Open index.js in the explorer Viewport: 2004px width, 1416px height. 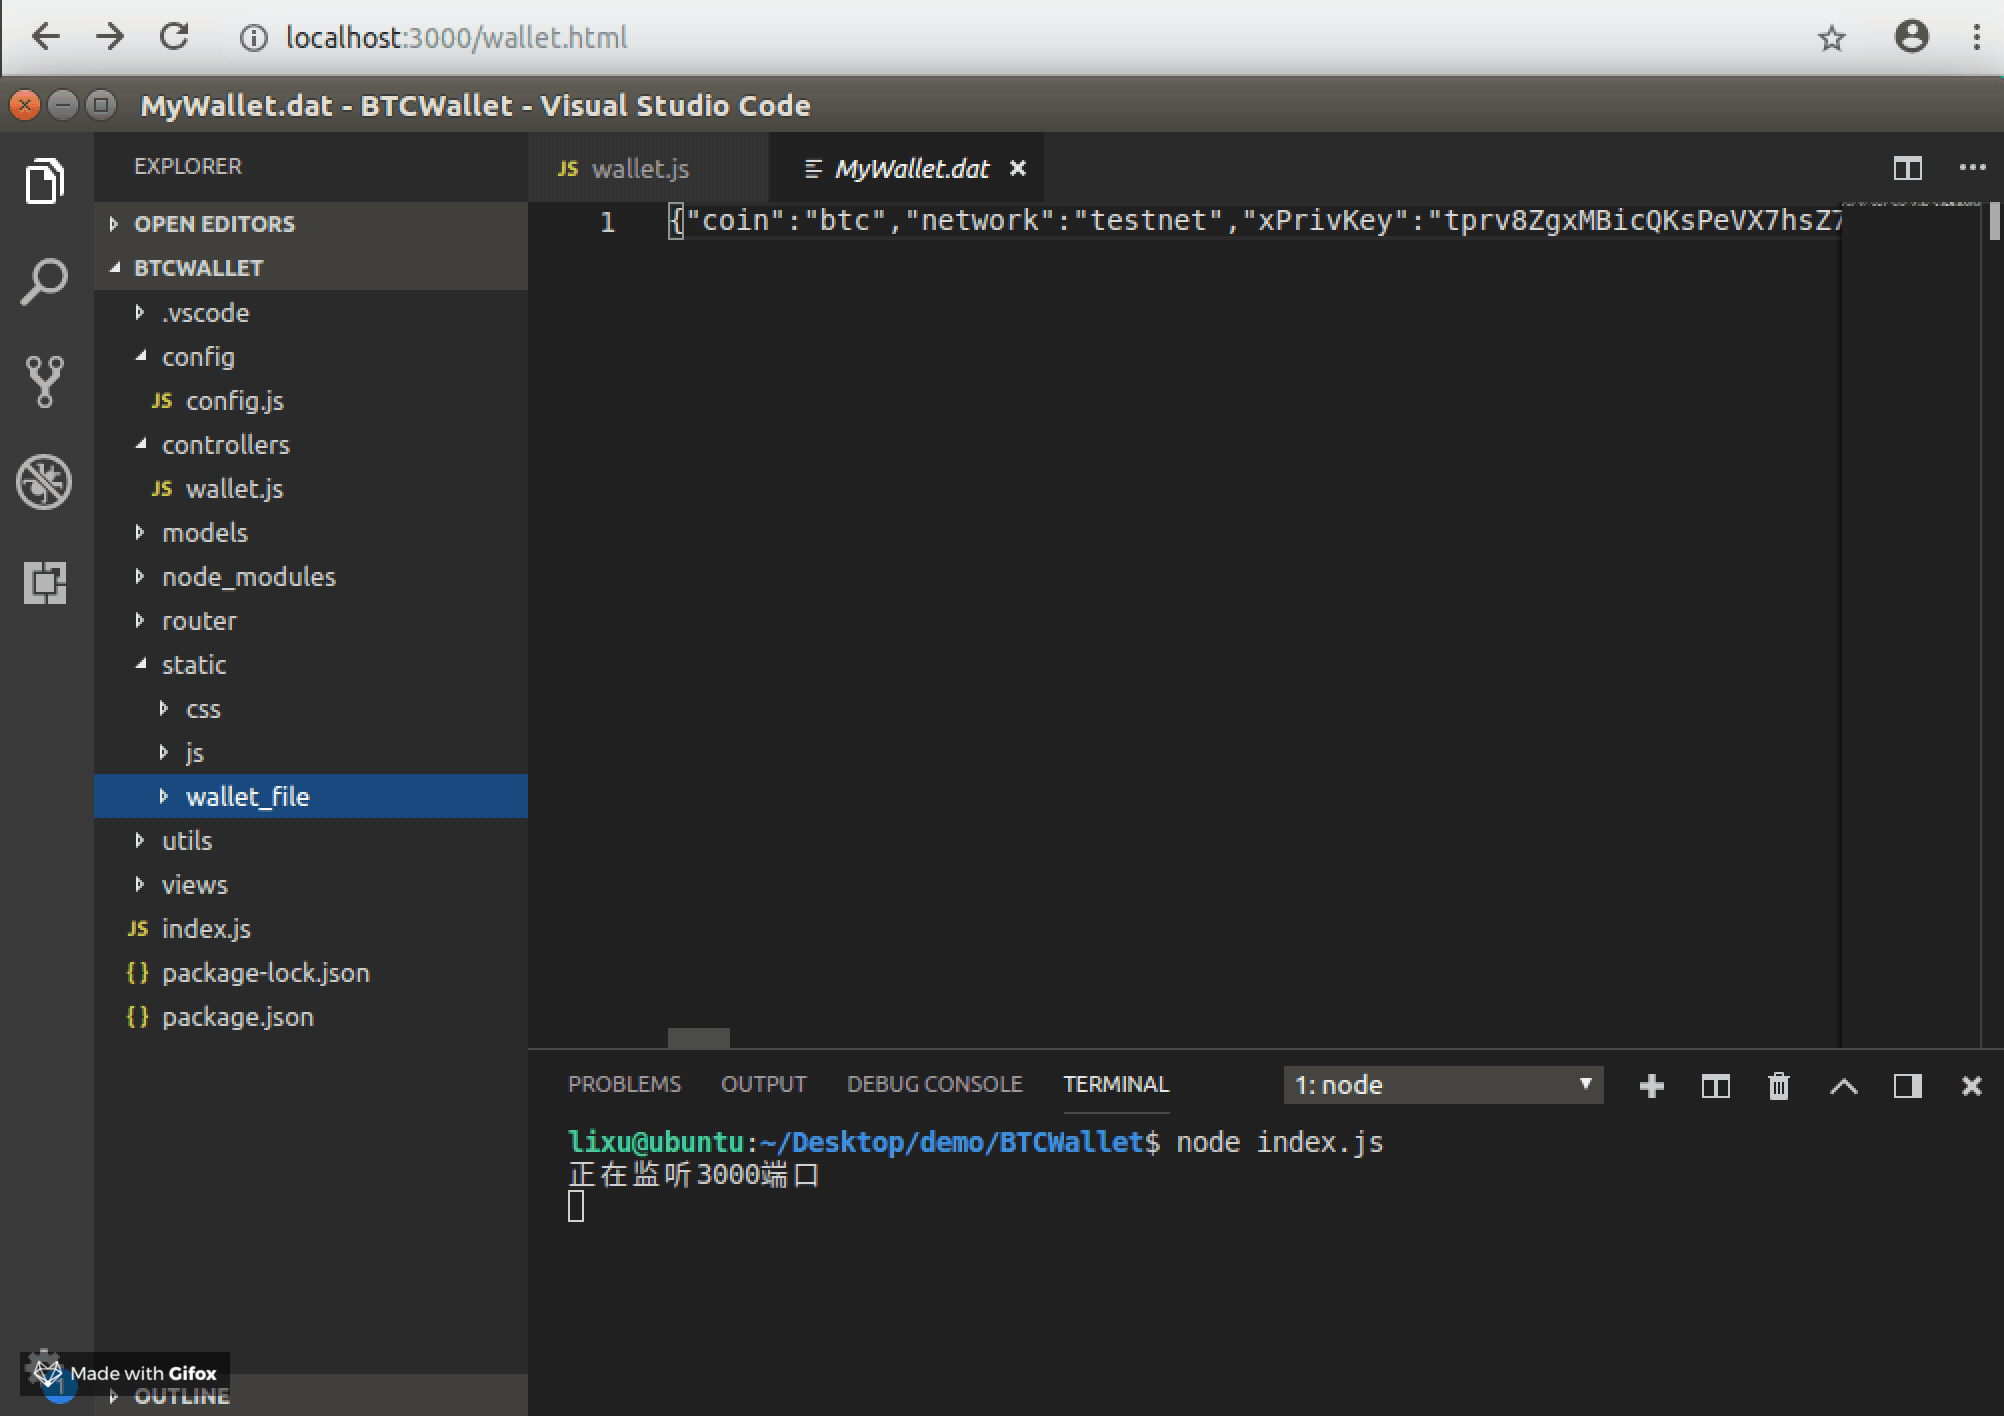[311, 929]
